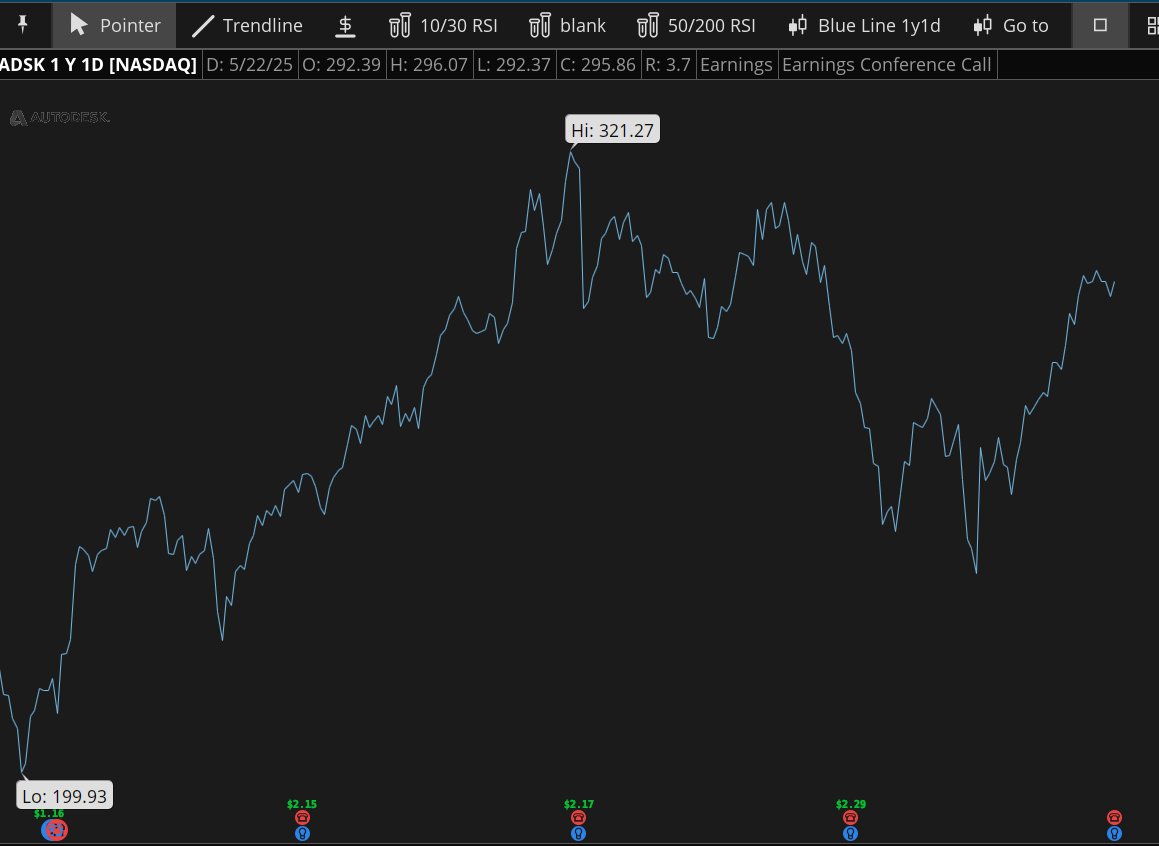1159x846 pixels.
Task: Click the green $2.29 EPS value
Action: click(851, 804)
